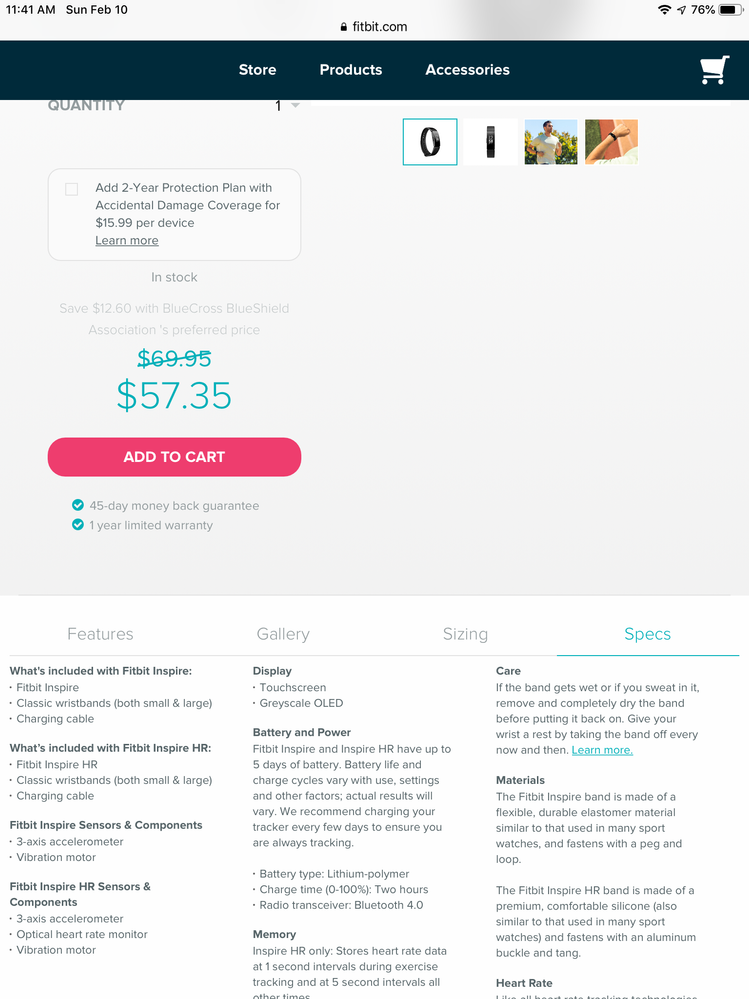Switch to the Gallery tab

pos(283,634)
